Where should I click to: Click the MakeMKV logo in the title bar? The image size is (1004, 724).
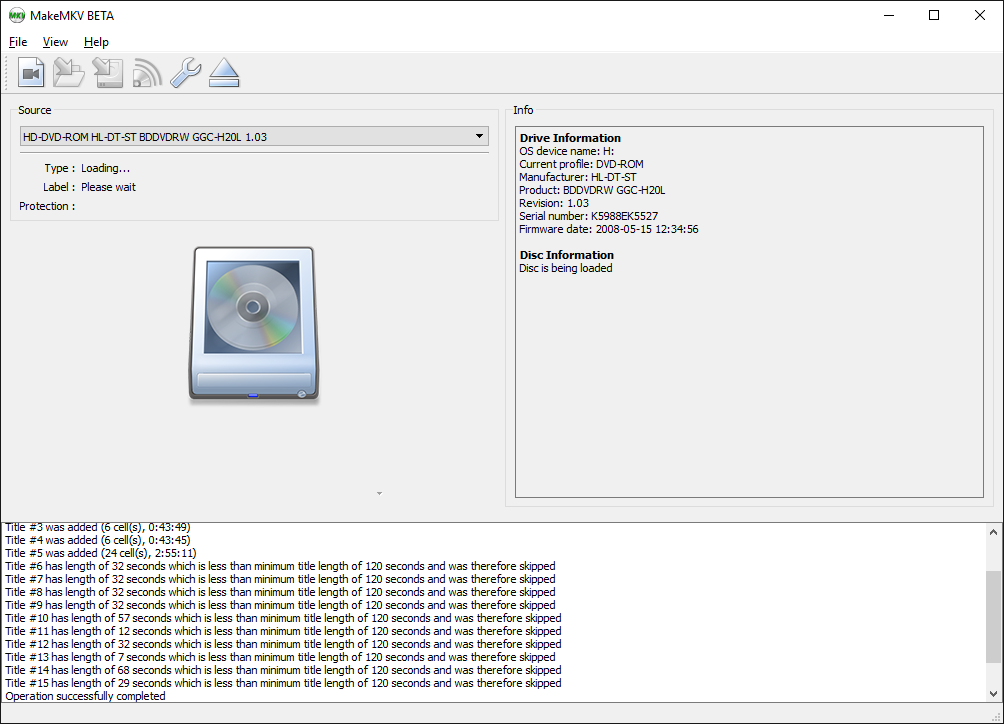[16, 15]
